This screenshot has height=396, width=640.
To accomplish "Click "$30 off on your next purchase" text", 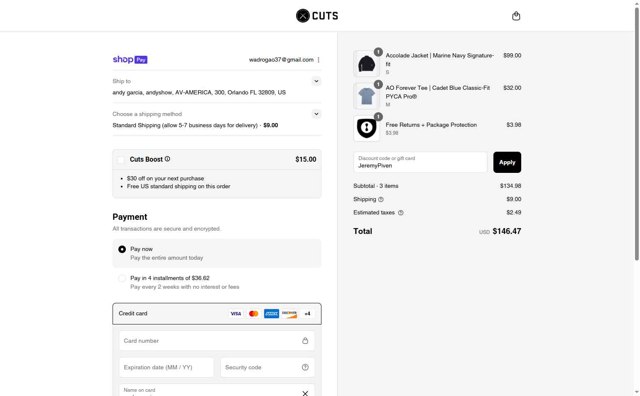I will tap(165, 178).
